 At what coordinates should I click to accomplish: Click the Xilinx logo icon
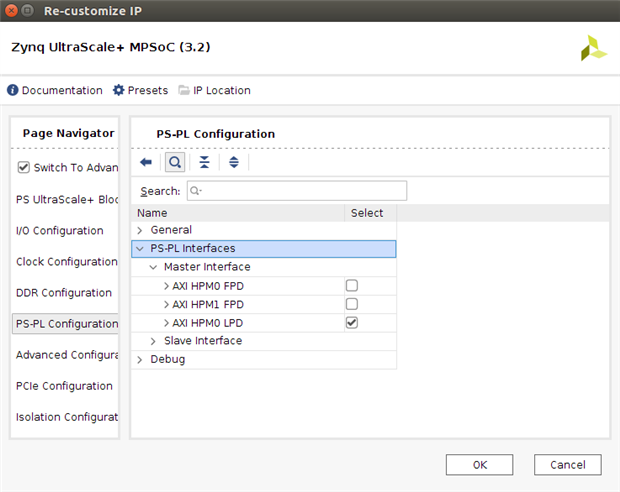593,49
